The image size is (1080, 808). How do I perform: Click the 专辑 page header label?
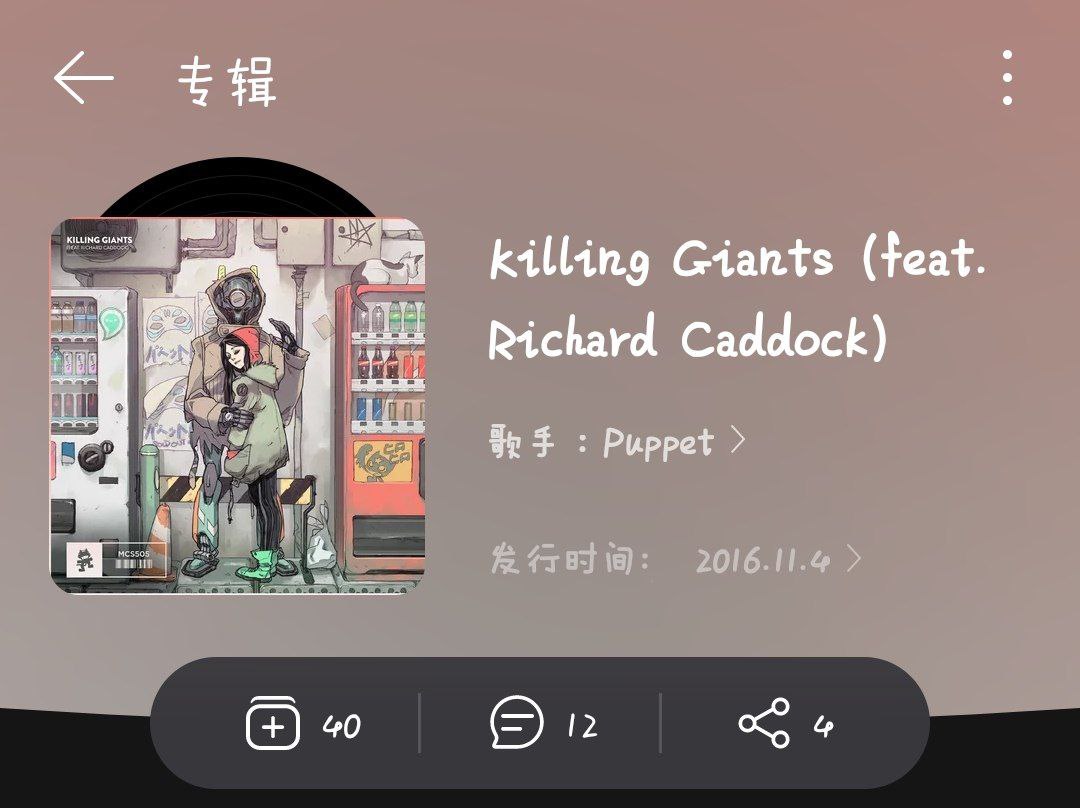tap(227, 82)
